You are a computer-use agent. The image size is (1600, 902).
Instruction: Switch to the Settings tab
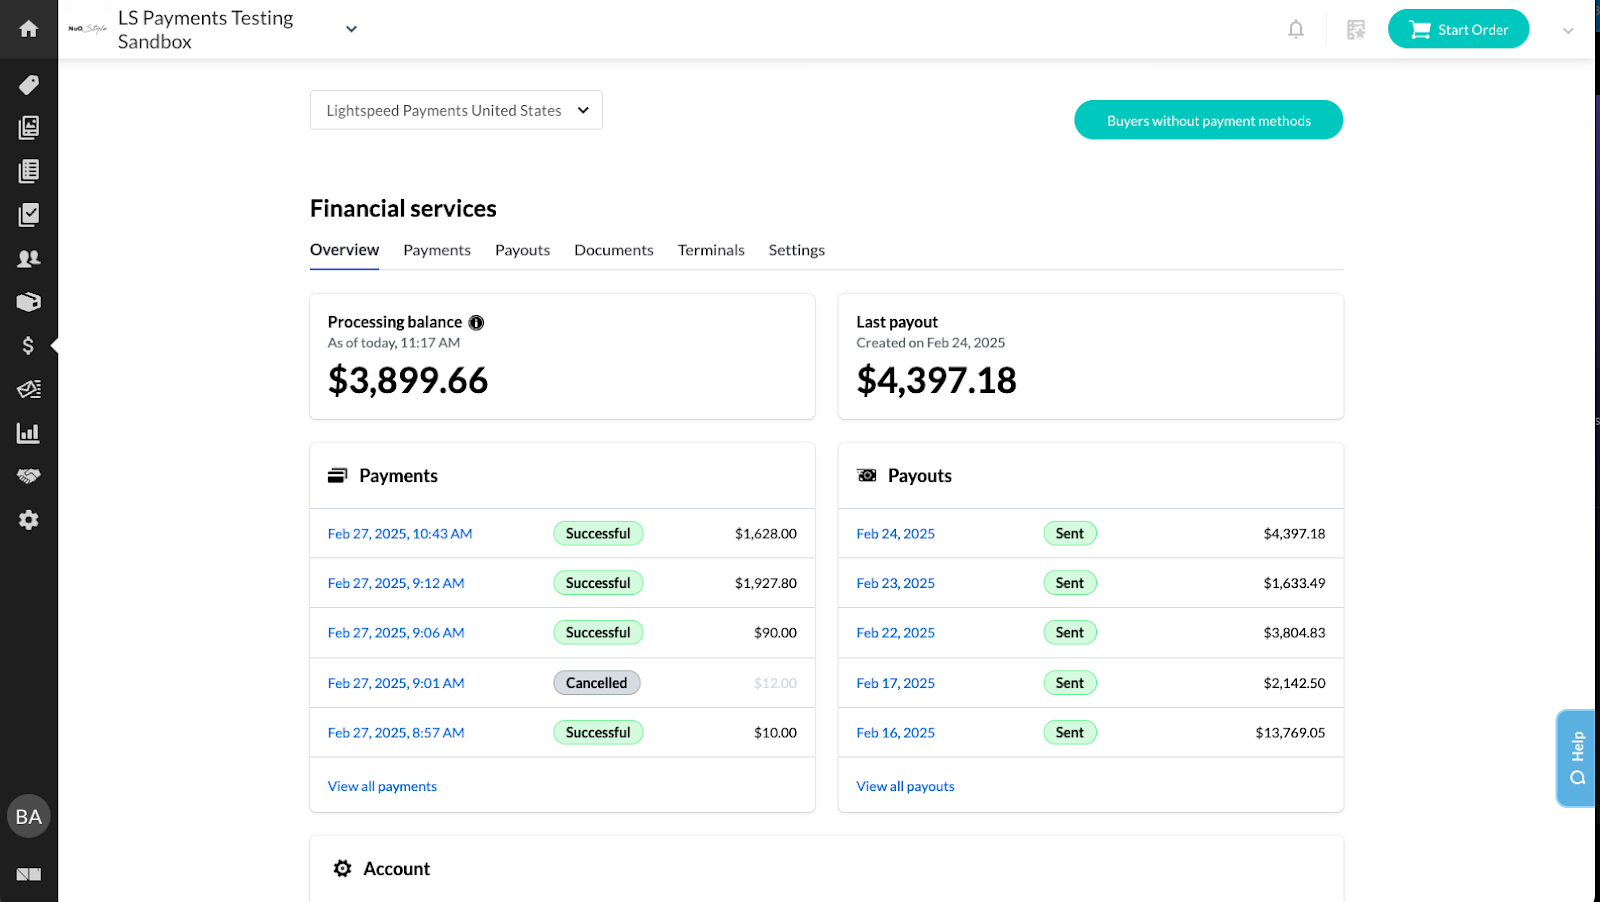coord(797,250)
